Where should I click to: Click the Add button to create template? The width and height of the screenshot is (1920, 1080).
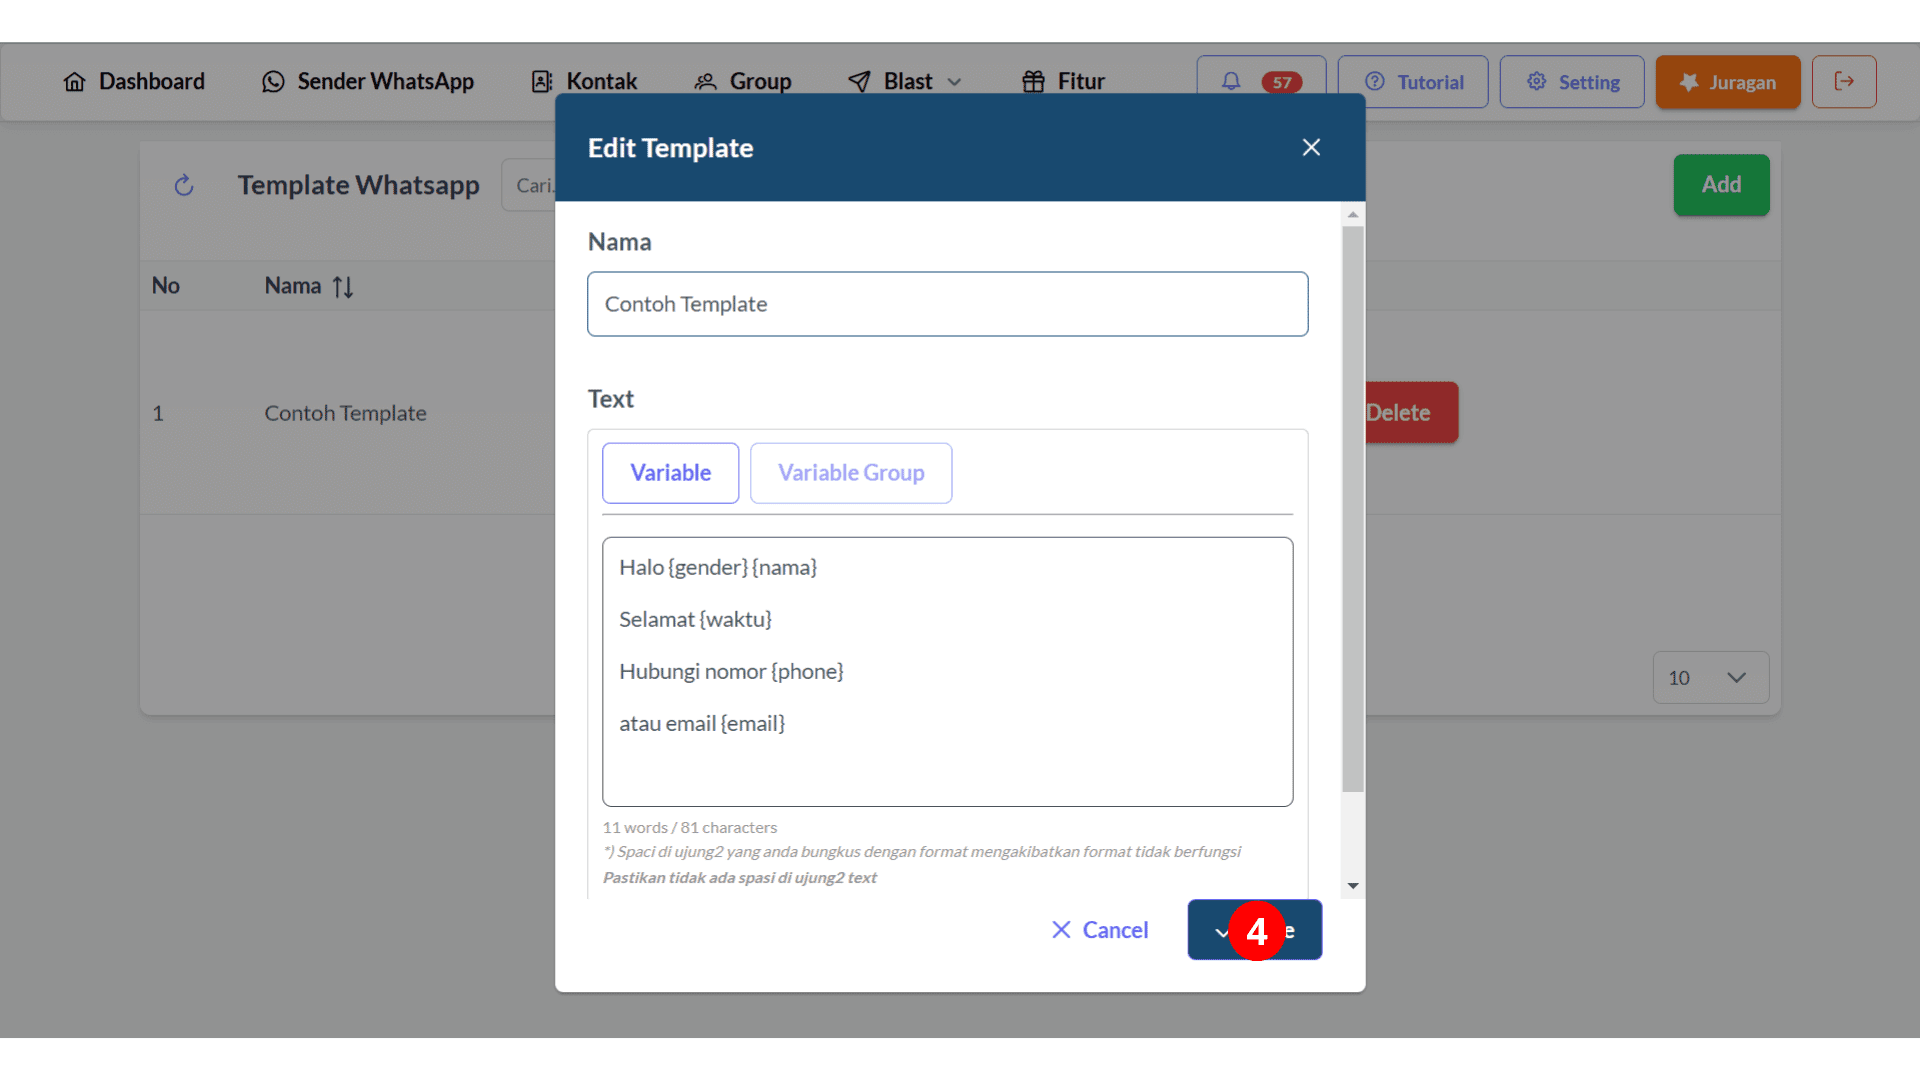click(1722, 183)
